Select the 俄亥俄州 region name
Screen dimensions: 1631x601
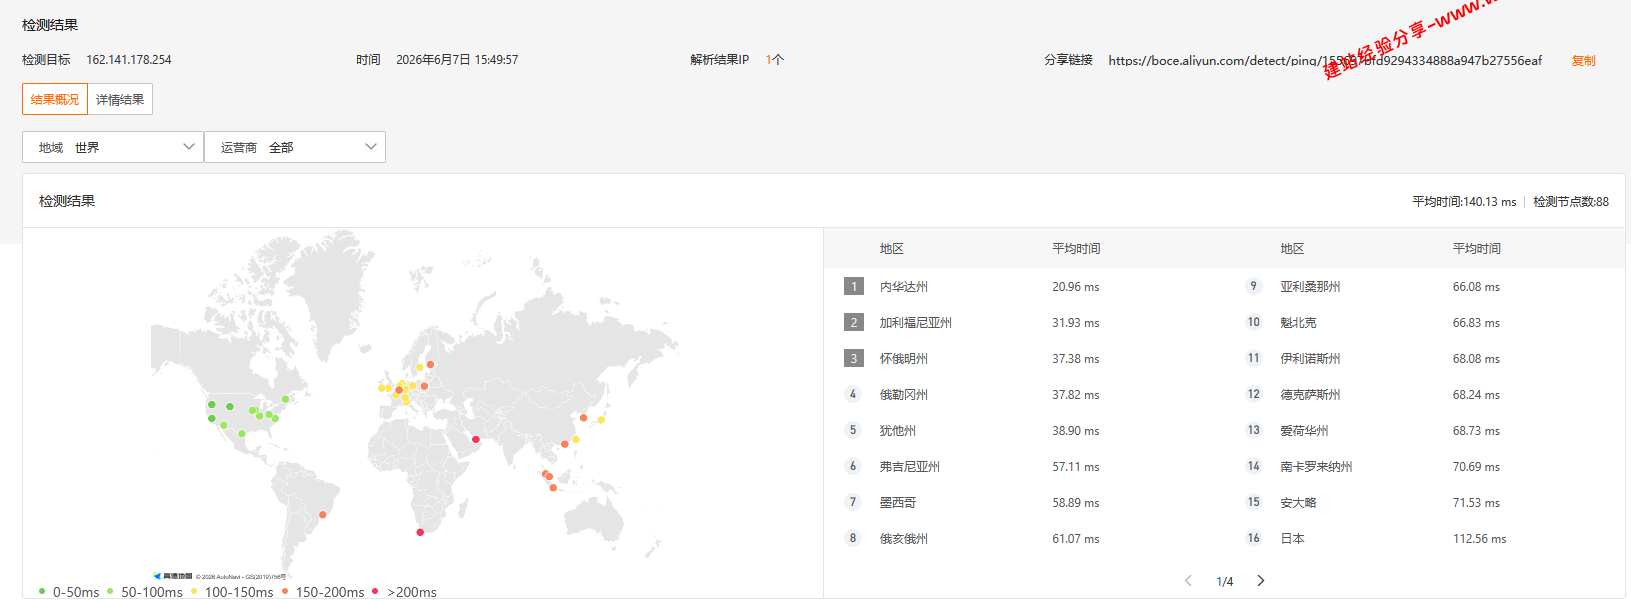click(x=904, y=538)
